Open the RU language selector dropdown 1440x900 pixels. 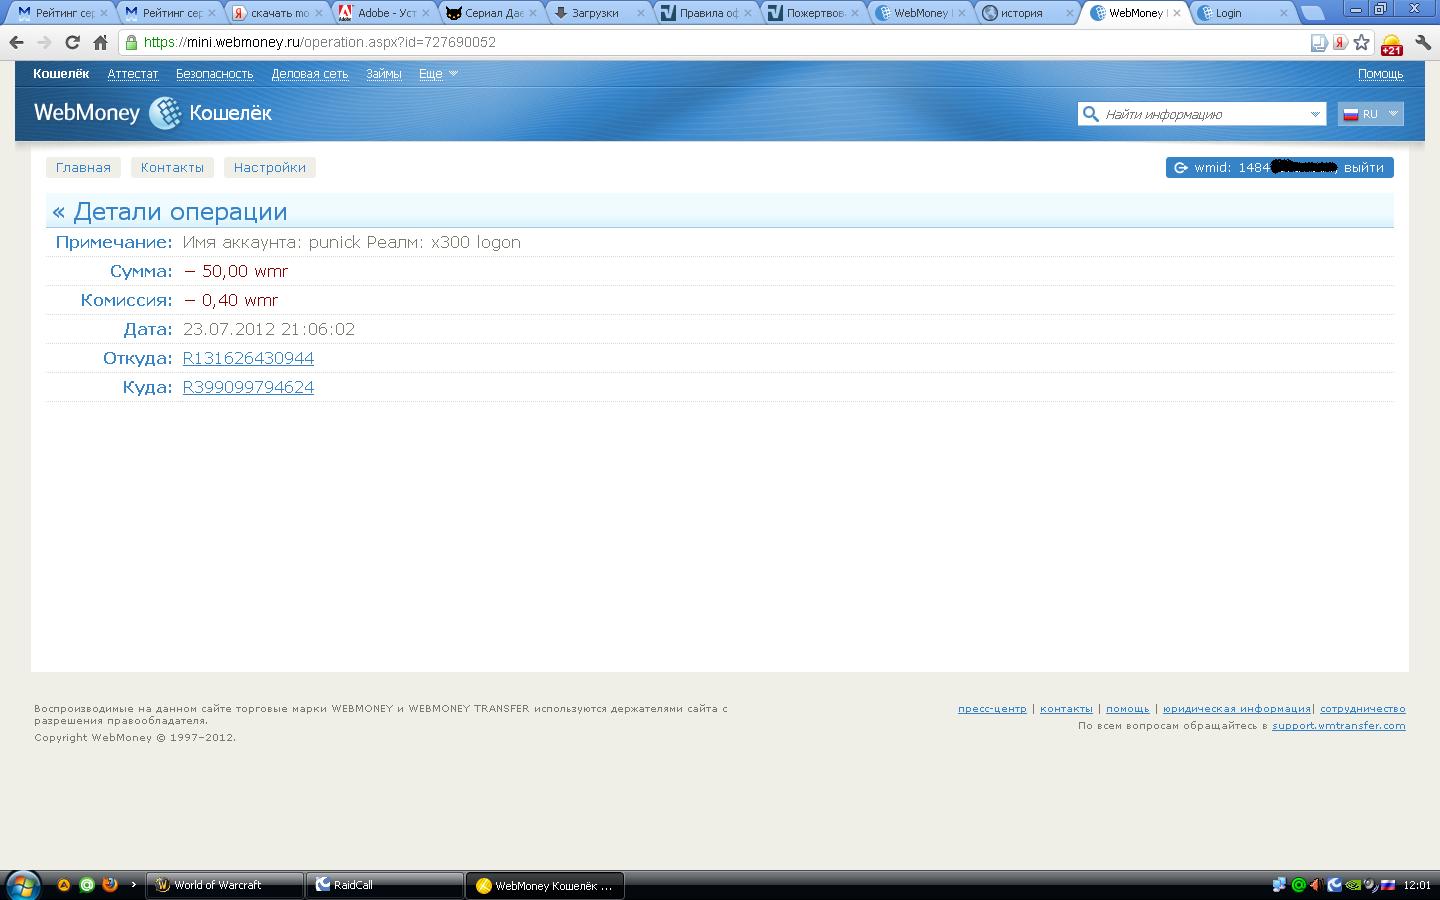[x=1370, y=114]
